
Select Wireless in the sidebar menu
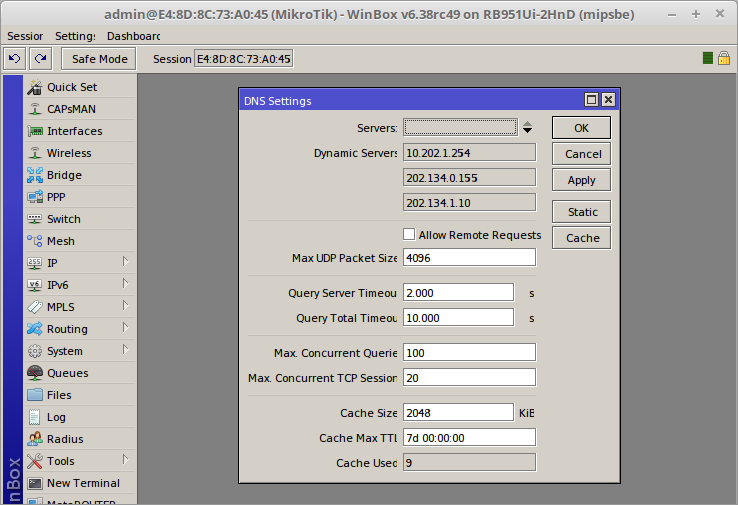pyautogui.click(x=80, y=153)
